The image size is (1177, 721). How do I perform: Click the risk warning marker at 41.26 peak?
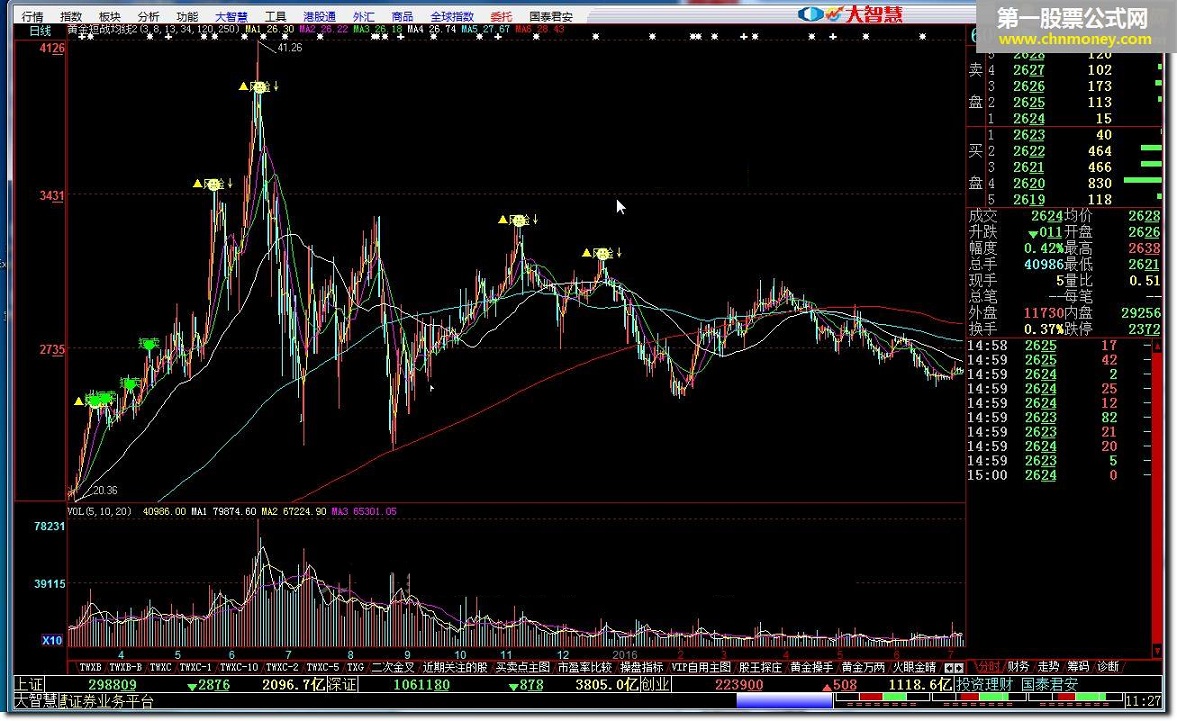click(x=259, y=87)
